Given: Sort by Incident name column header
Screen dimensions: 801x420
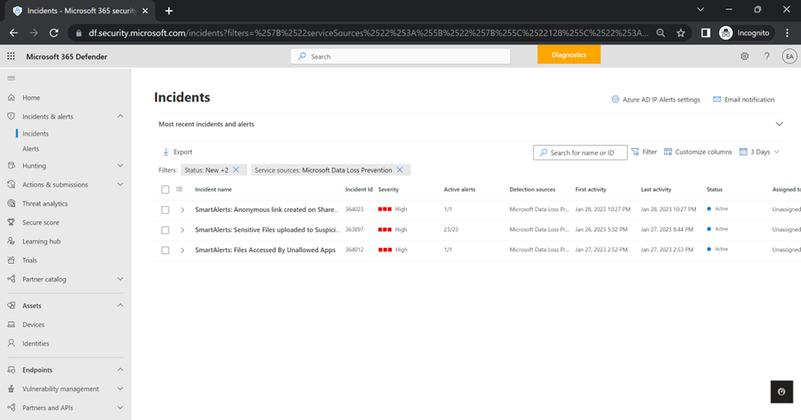Looking at the screenshot, I should 213,190.
